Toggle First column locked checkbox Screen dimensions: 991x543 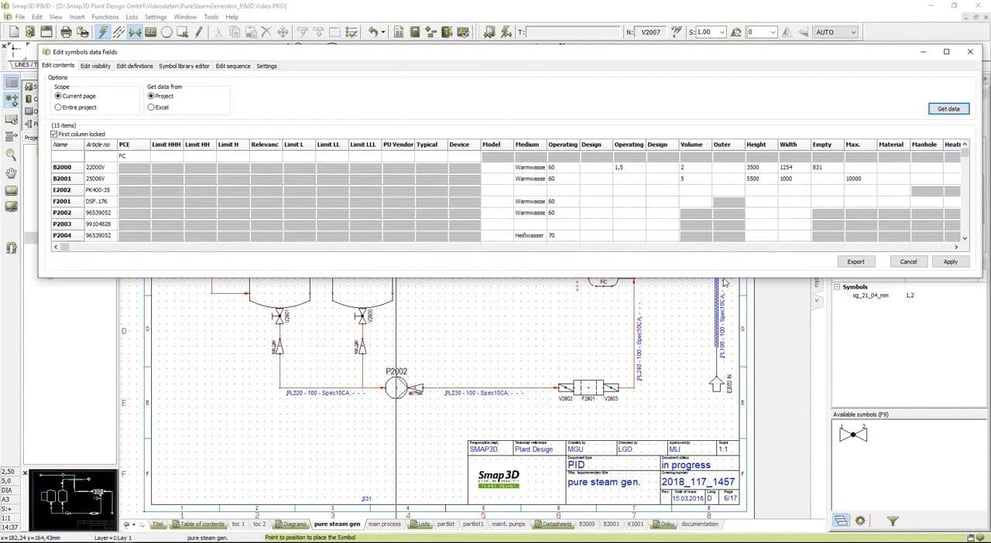coord(54,134)
